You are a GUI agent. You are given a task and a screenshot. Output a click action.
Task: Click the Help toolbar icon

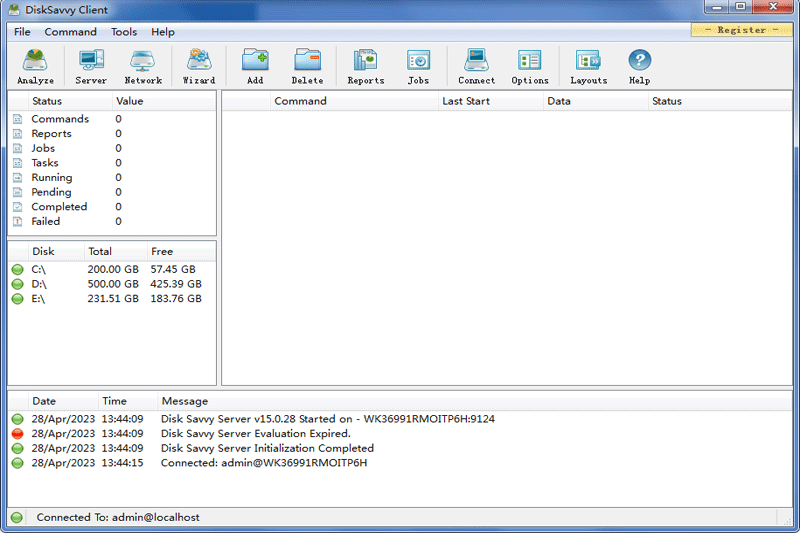point(639,66)
